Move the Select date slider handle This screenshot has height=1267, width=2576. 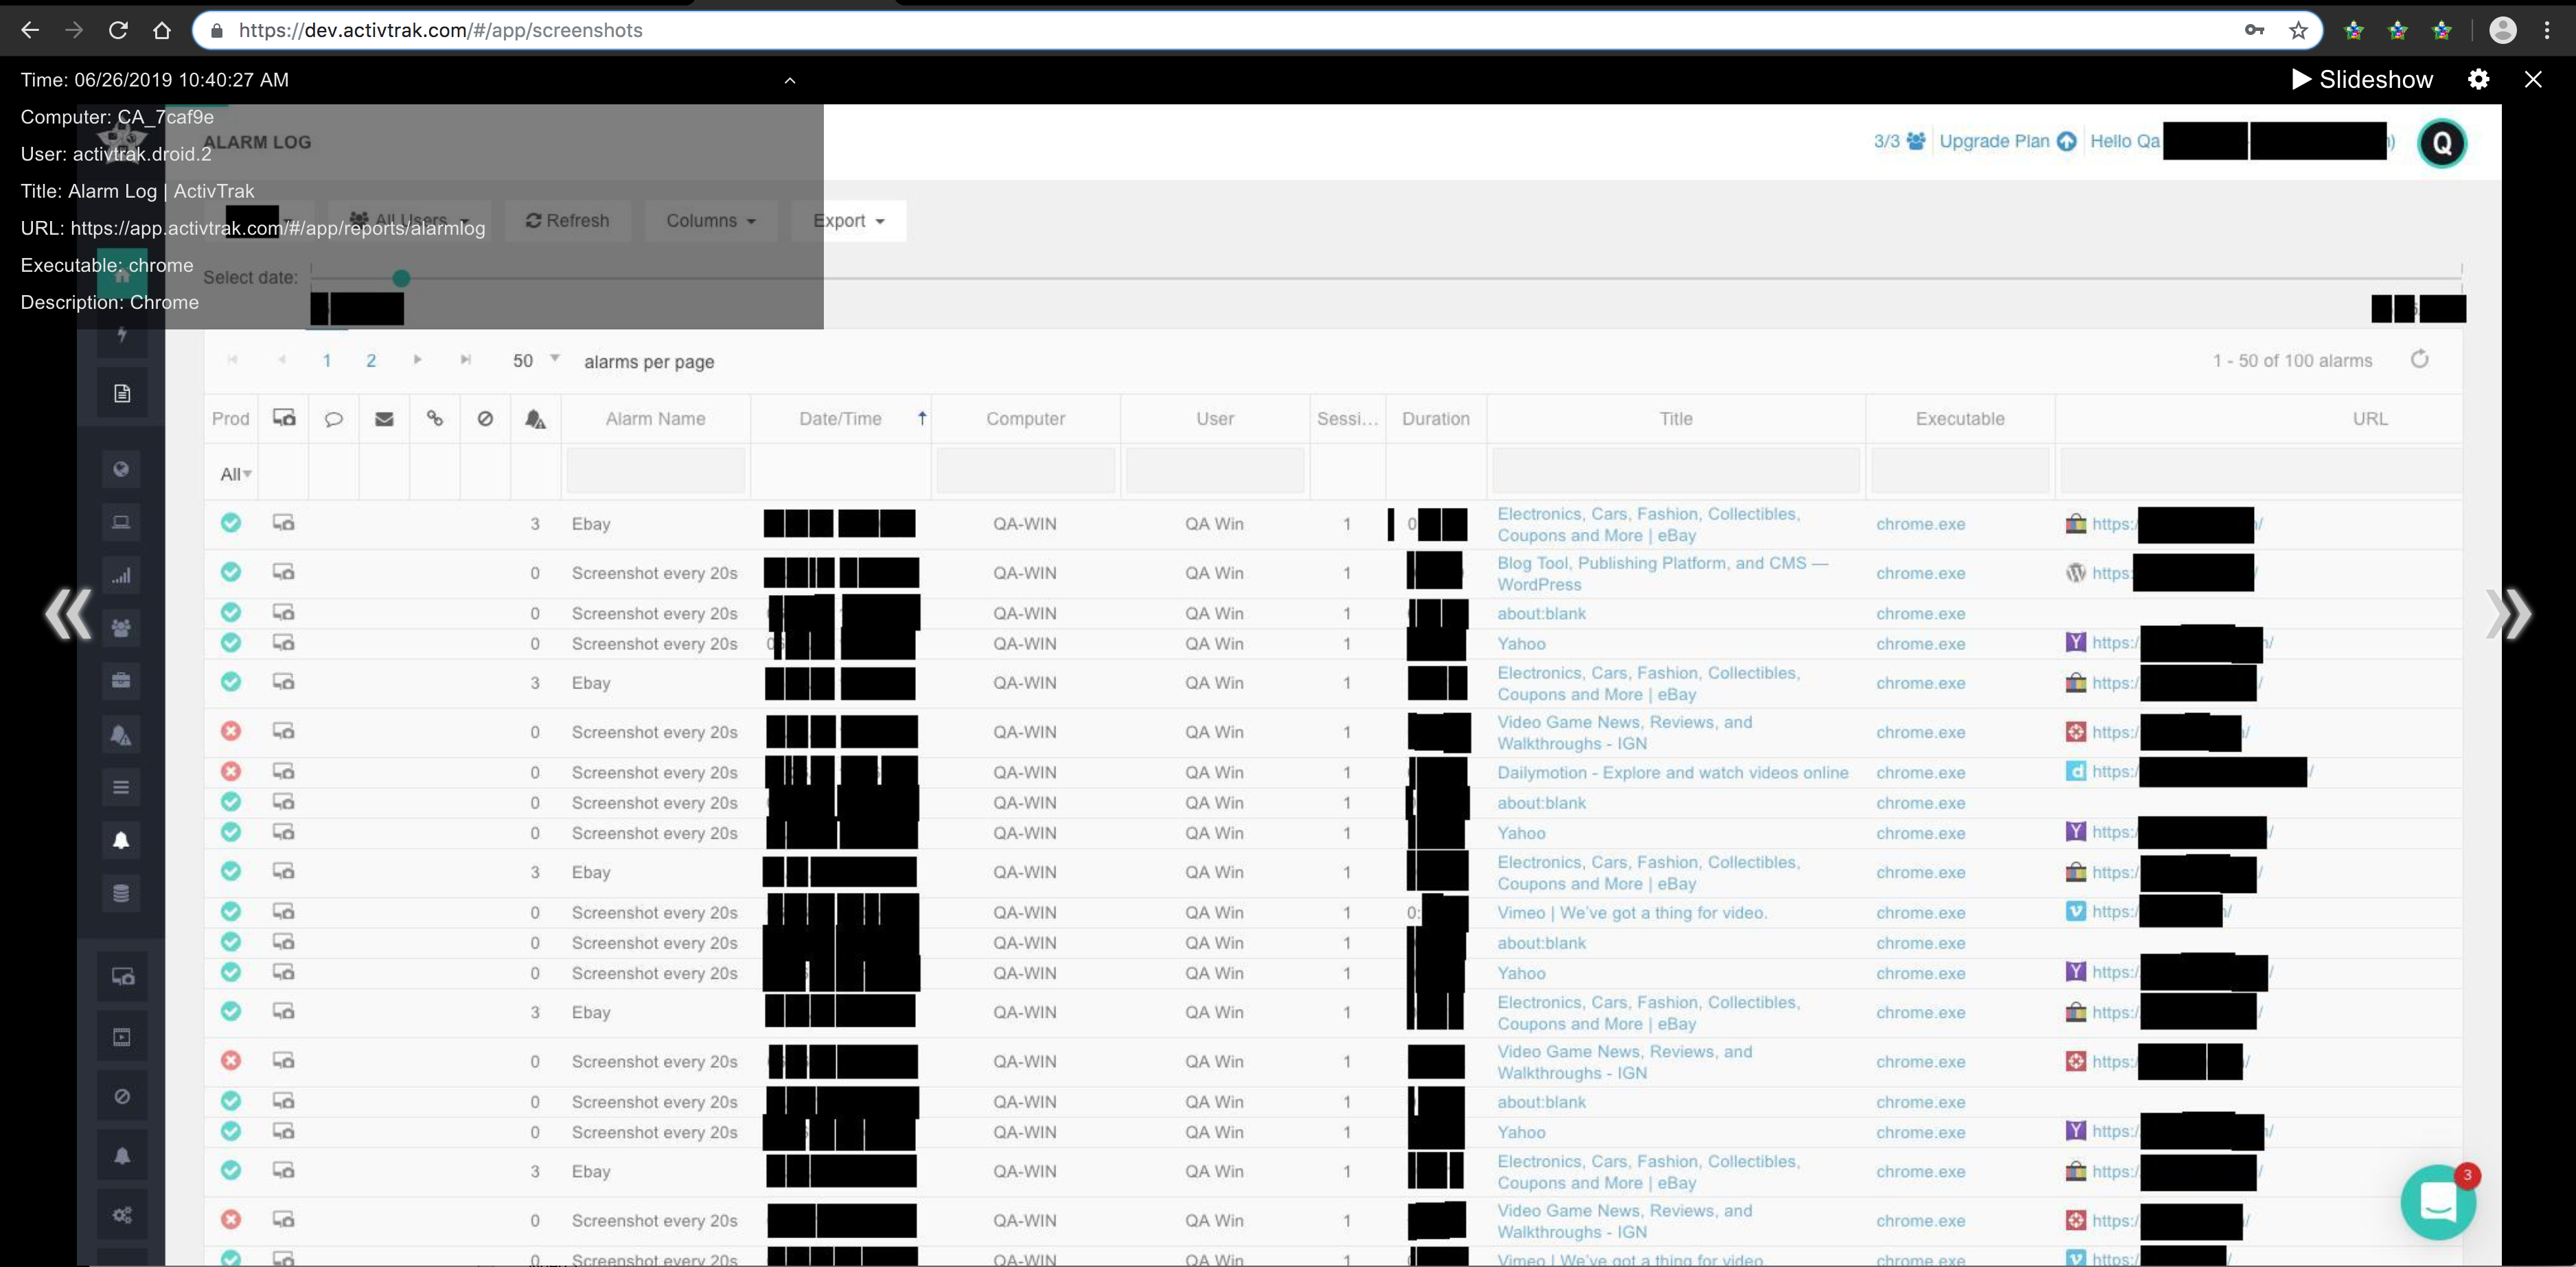coord(401,278)
